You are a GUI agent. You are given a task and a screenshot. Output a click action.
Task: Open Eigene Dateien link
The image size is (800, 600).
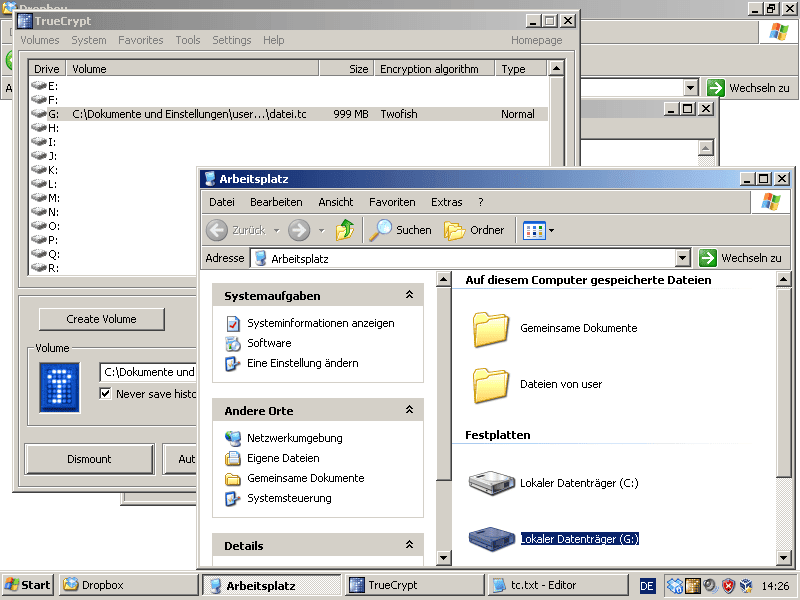(283, 458)
